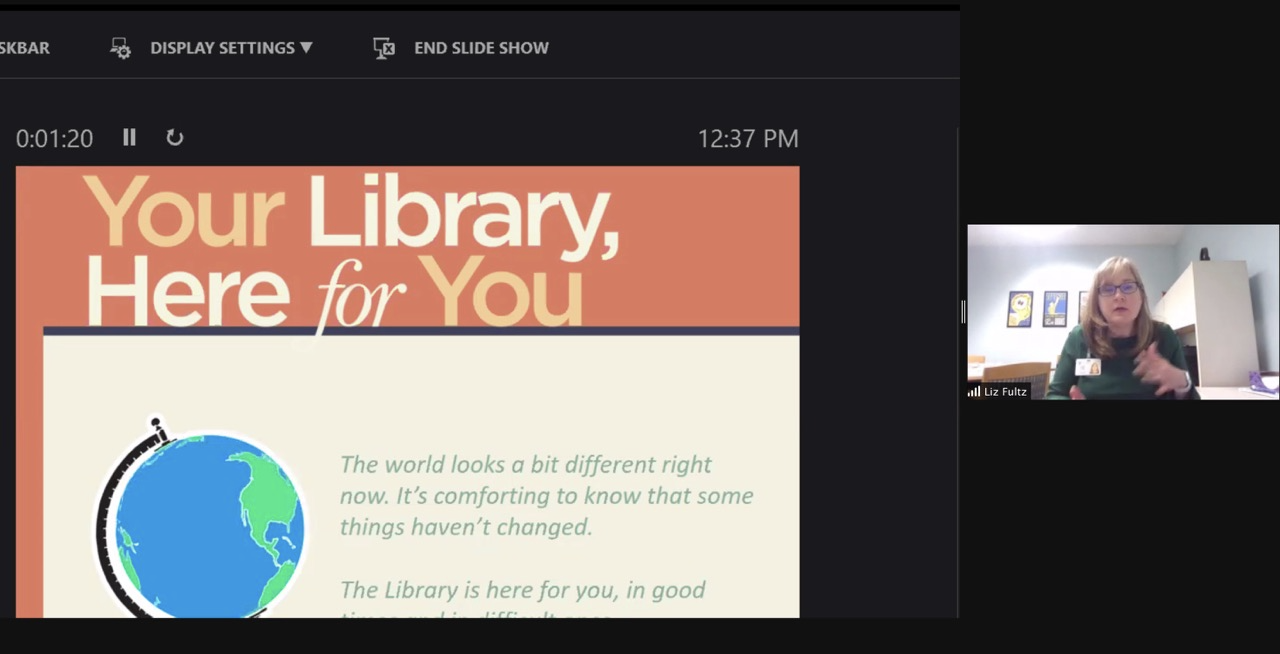Screen dimensions: 1280x654
Task: Select Liz Fultz's webcam video tile
Action: click(x=1122, y=310)
